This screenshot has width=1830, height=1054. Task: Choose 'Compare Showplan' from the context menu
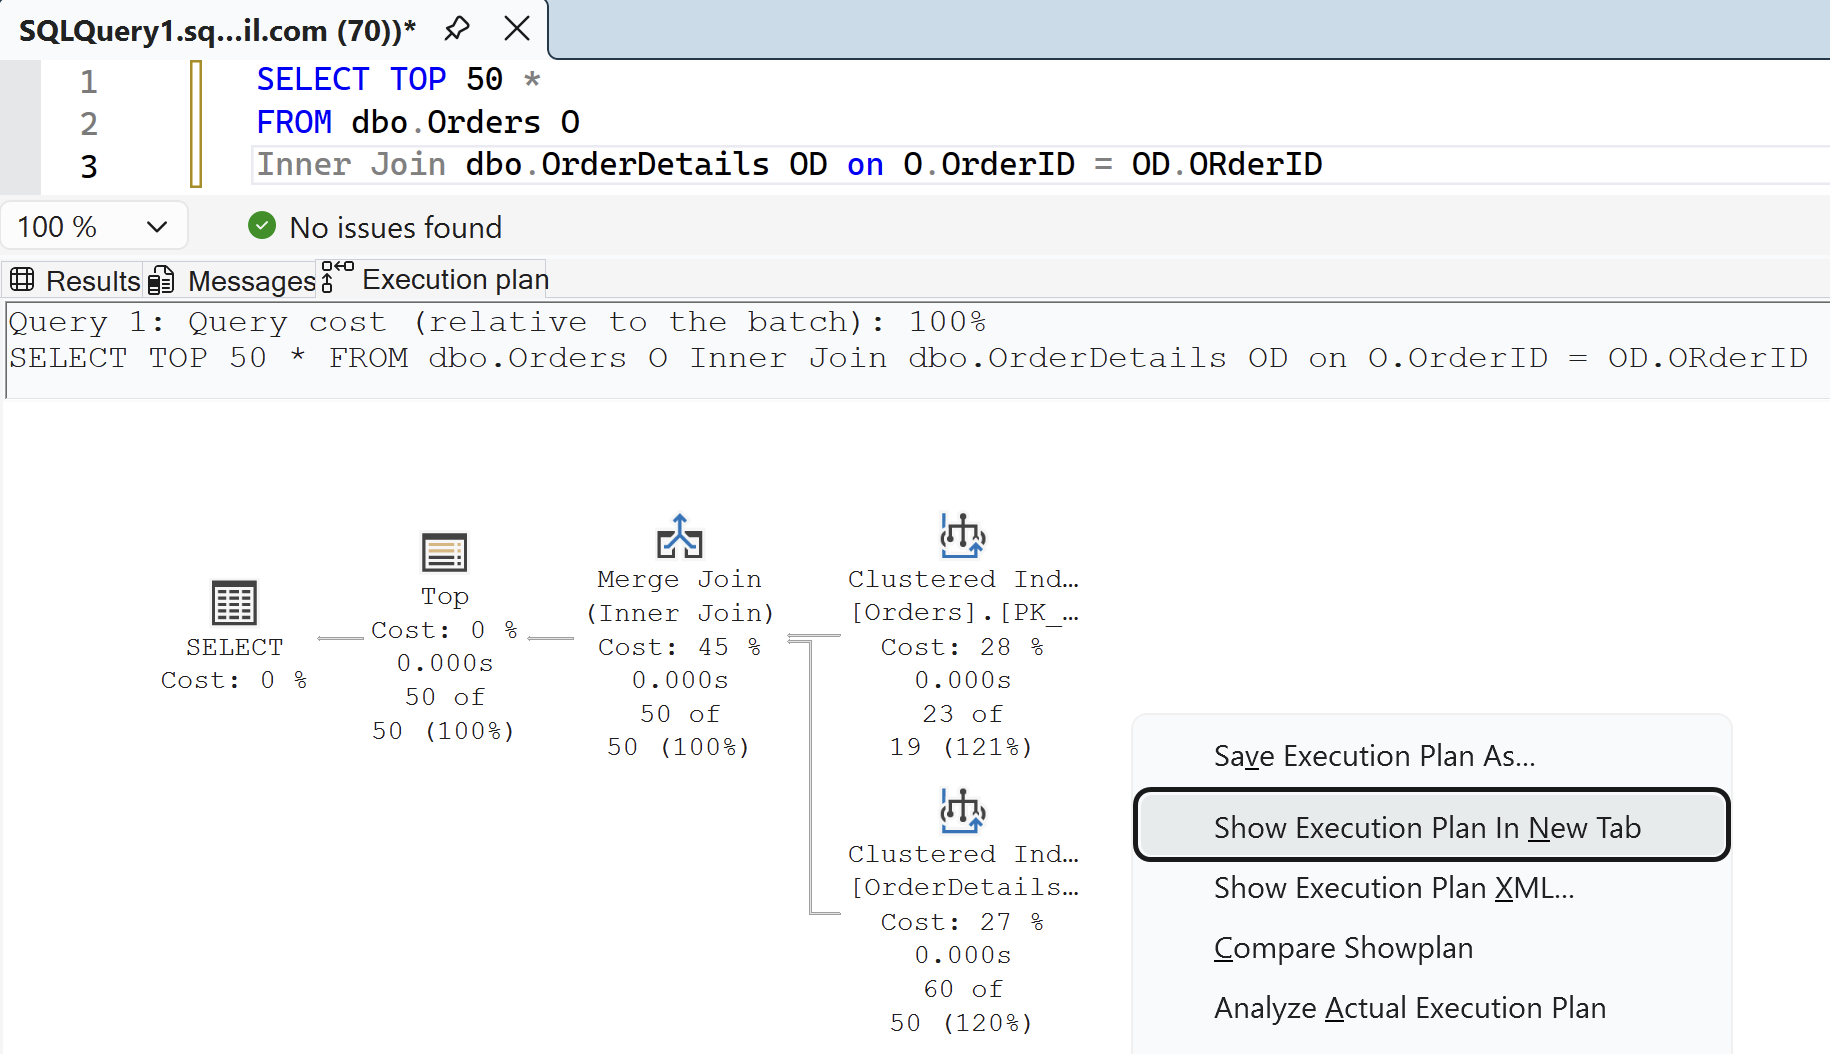tap(1342, 947)
